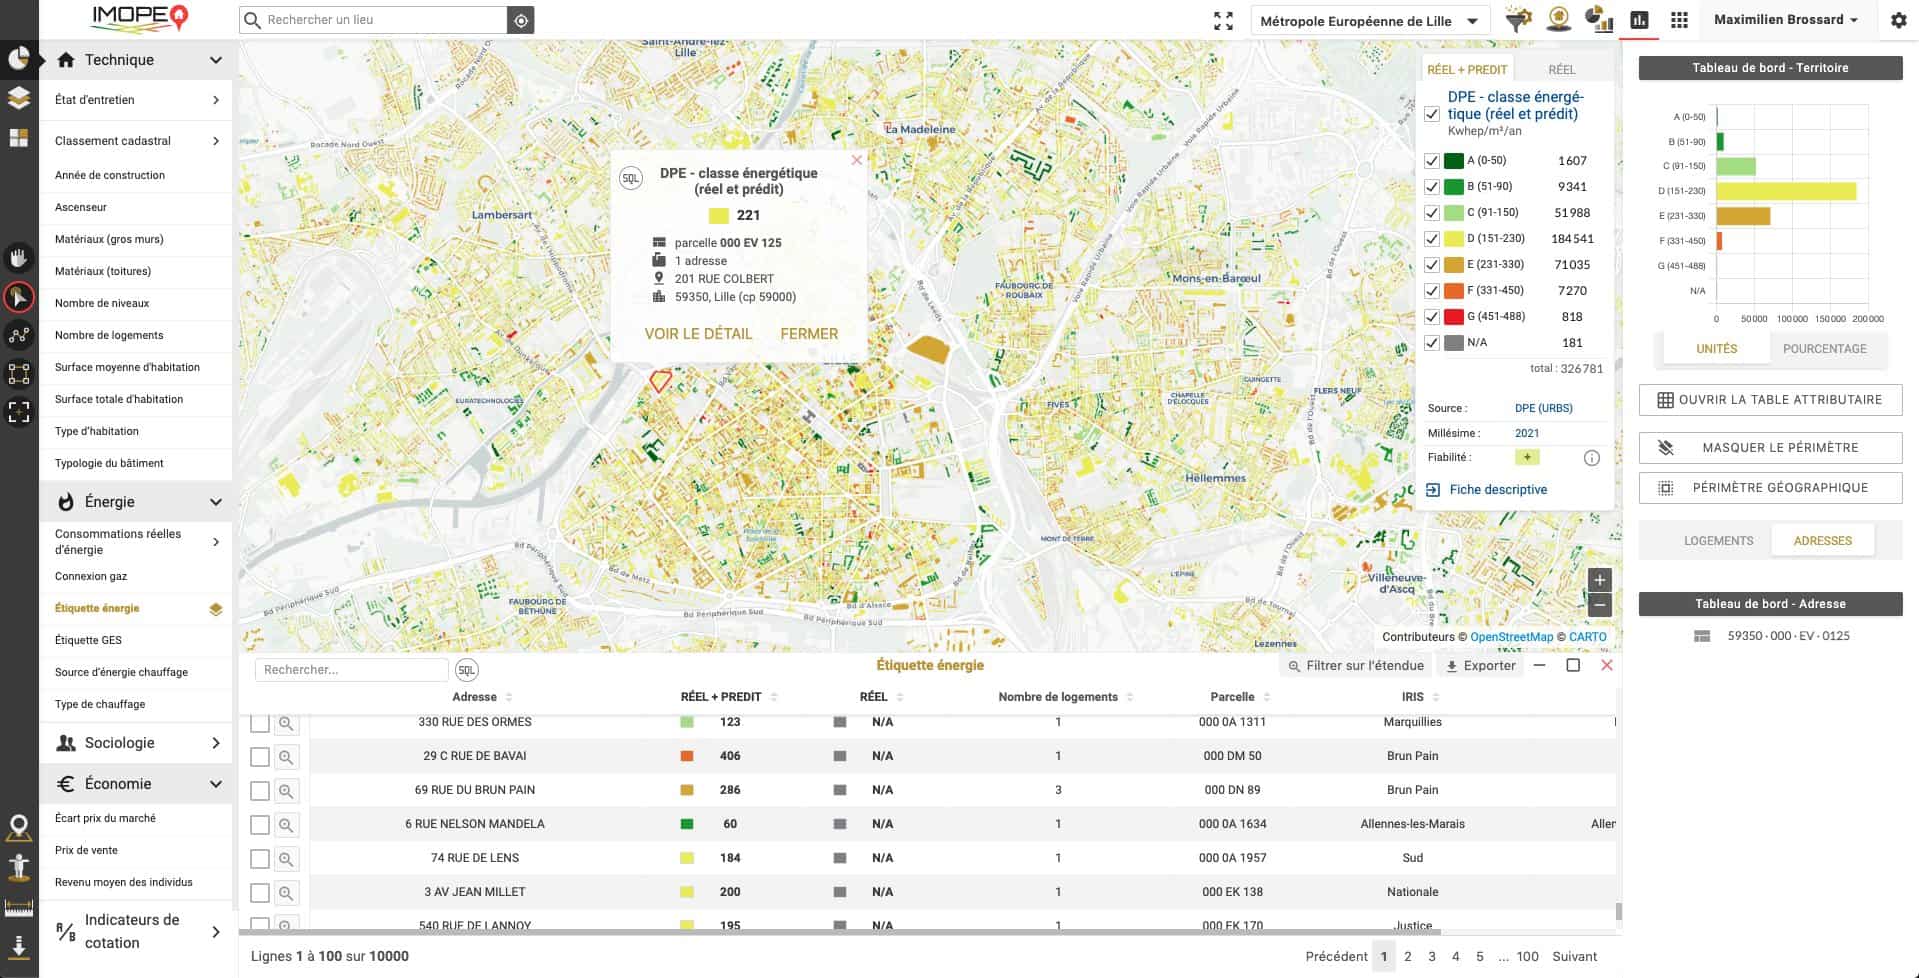This screenshot has height=978, width=1919.
Task: Open the attribute table button
Action: point(1770,400)
